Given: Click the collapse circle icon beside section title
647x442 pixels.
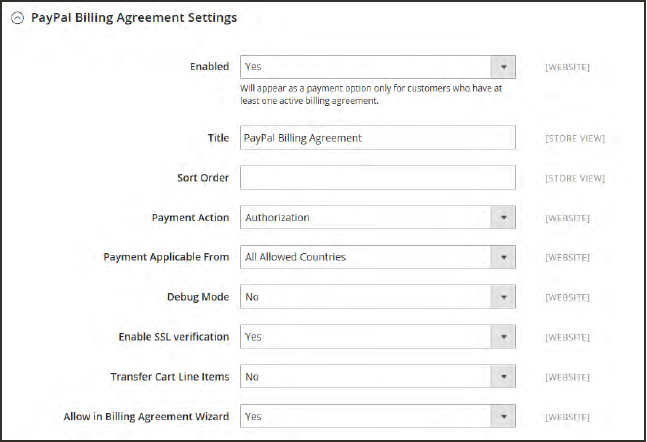Looking at the screenshot, I should (x=17, y=18).
